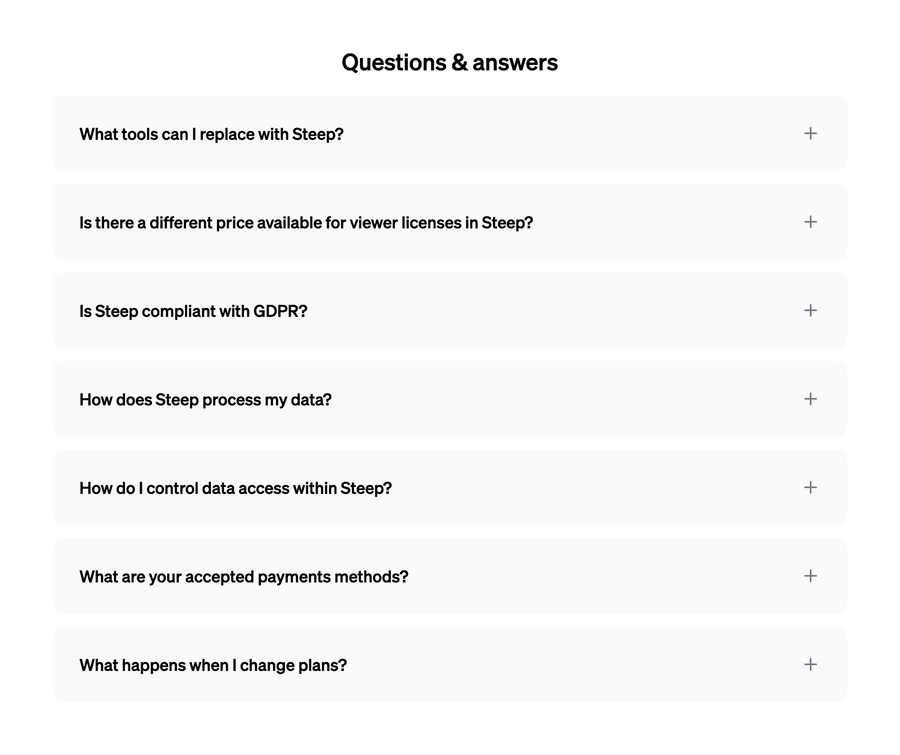The width and height of the screenshot is (900, 755).
Task: Select the 'How does Steep process my data?' card
Action: [450, 399]
